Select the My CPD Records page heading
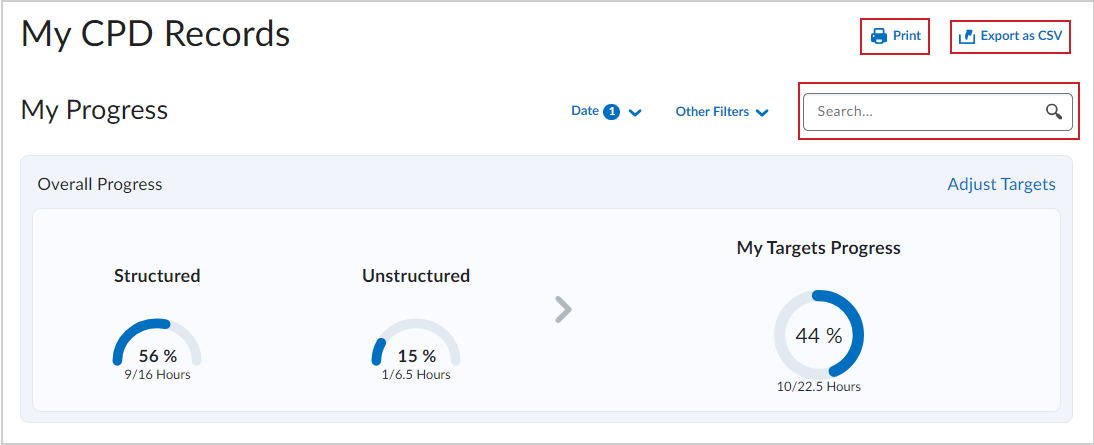This screenshot has width=1094, height=445. pyautogui.click(x=156, y=34)
